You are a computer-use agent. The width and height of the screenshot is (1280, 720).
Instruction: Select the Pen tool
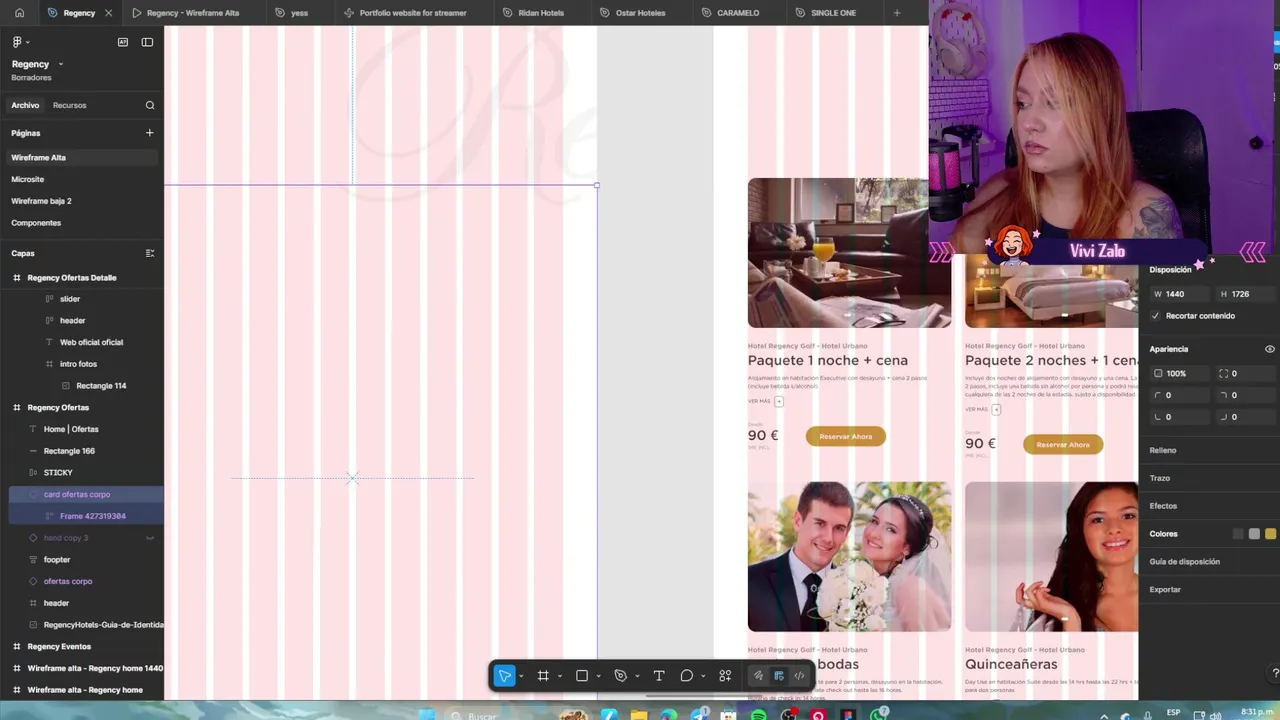tap(620, 676)
